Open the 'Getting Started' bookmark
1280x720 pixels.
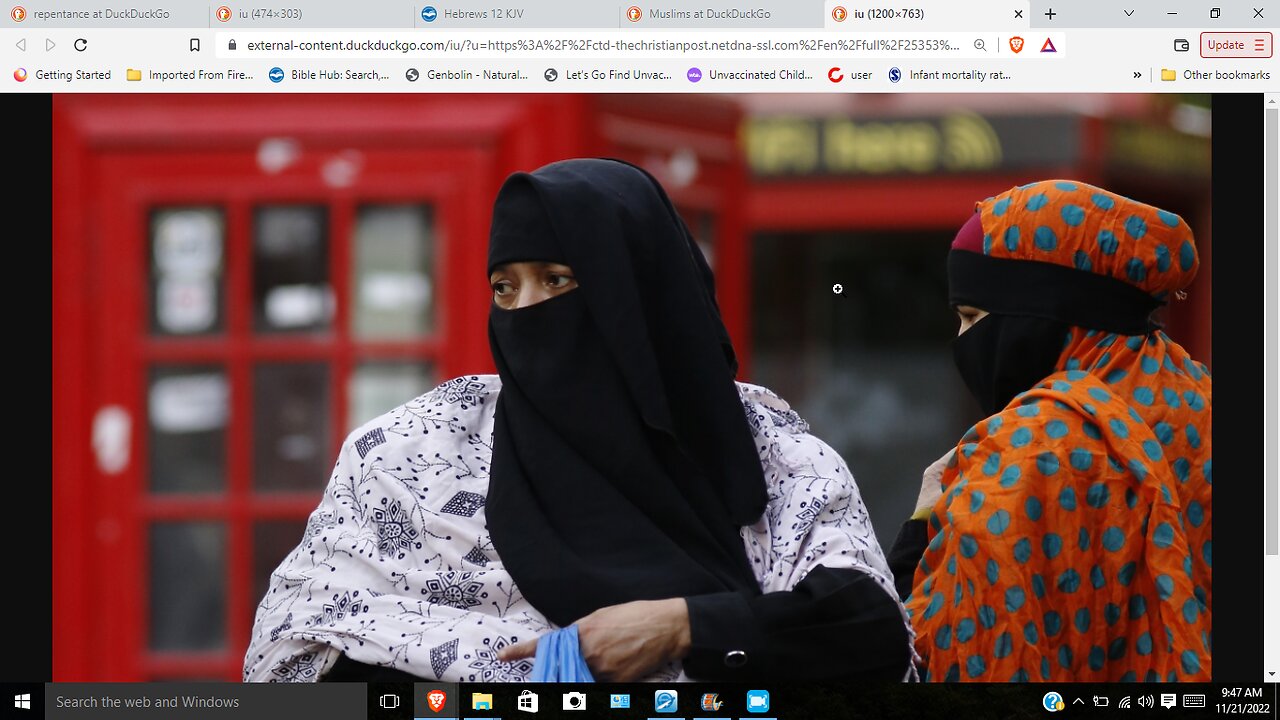[62, 75]
